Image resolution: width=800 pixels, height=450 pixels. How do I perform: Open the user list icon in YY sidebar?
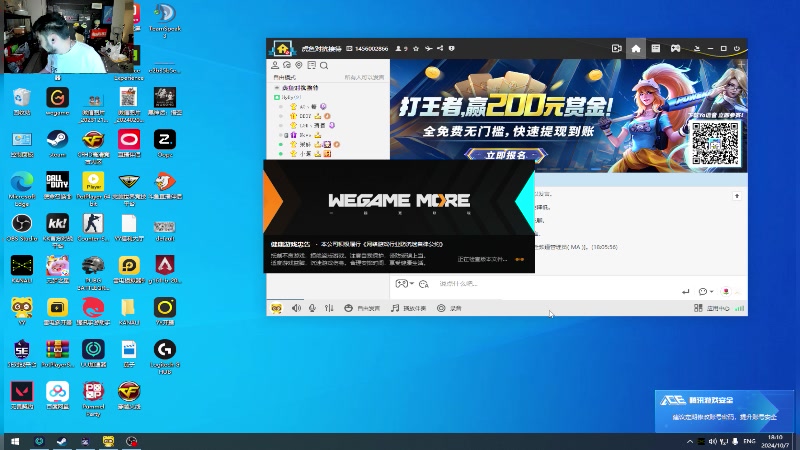click(x=275, y=65)
